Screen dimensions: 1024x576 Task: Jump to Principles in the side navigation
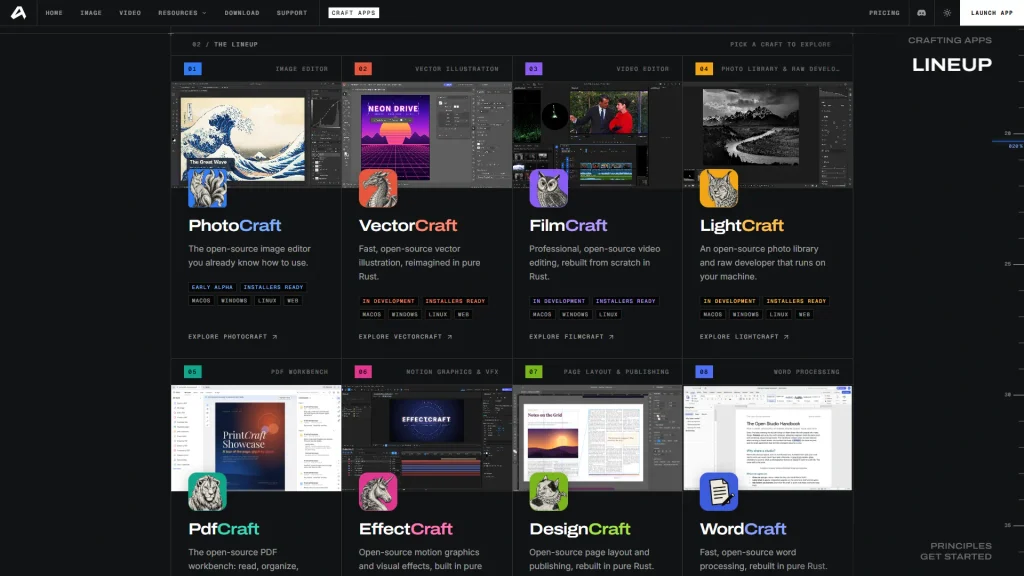point(961,546)
